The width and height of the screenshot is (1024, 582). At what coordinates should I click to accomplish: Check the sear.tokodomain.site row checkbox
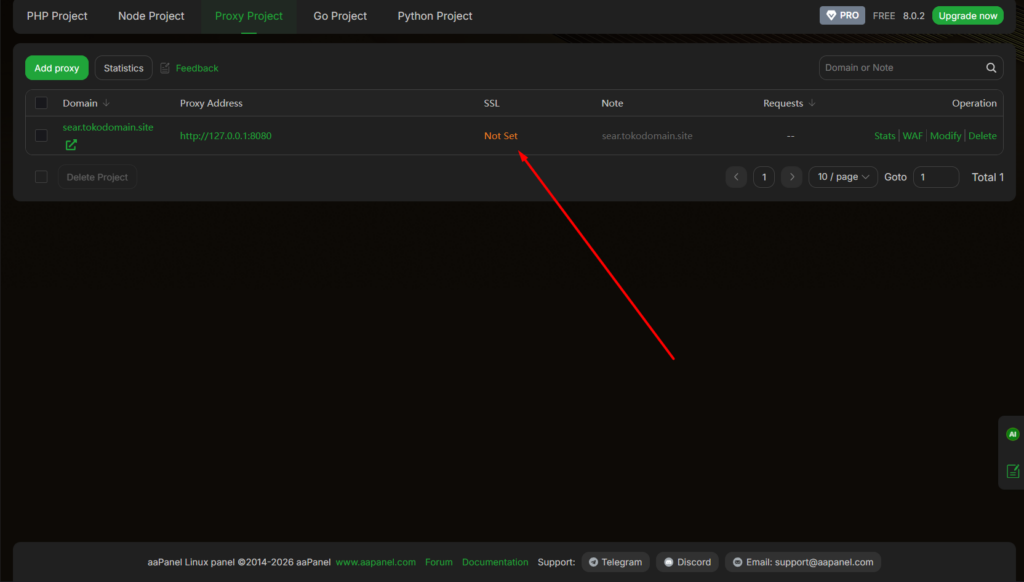pyautogui.click(x=41, y=136)
